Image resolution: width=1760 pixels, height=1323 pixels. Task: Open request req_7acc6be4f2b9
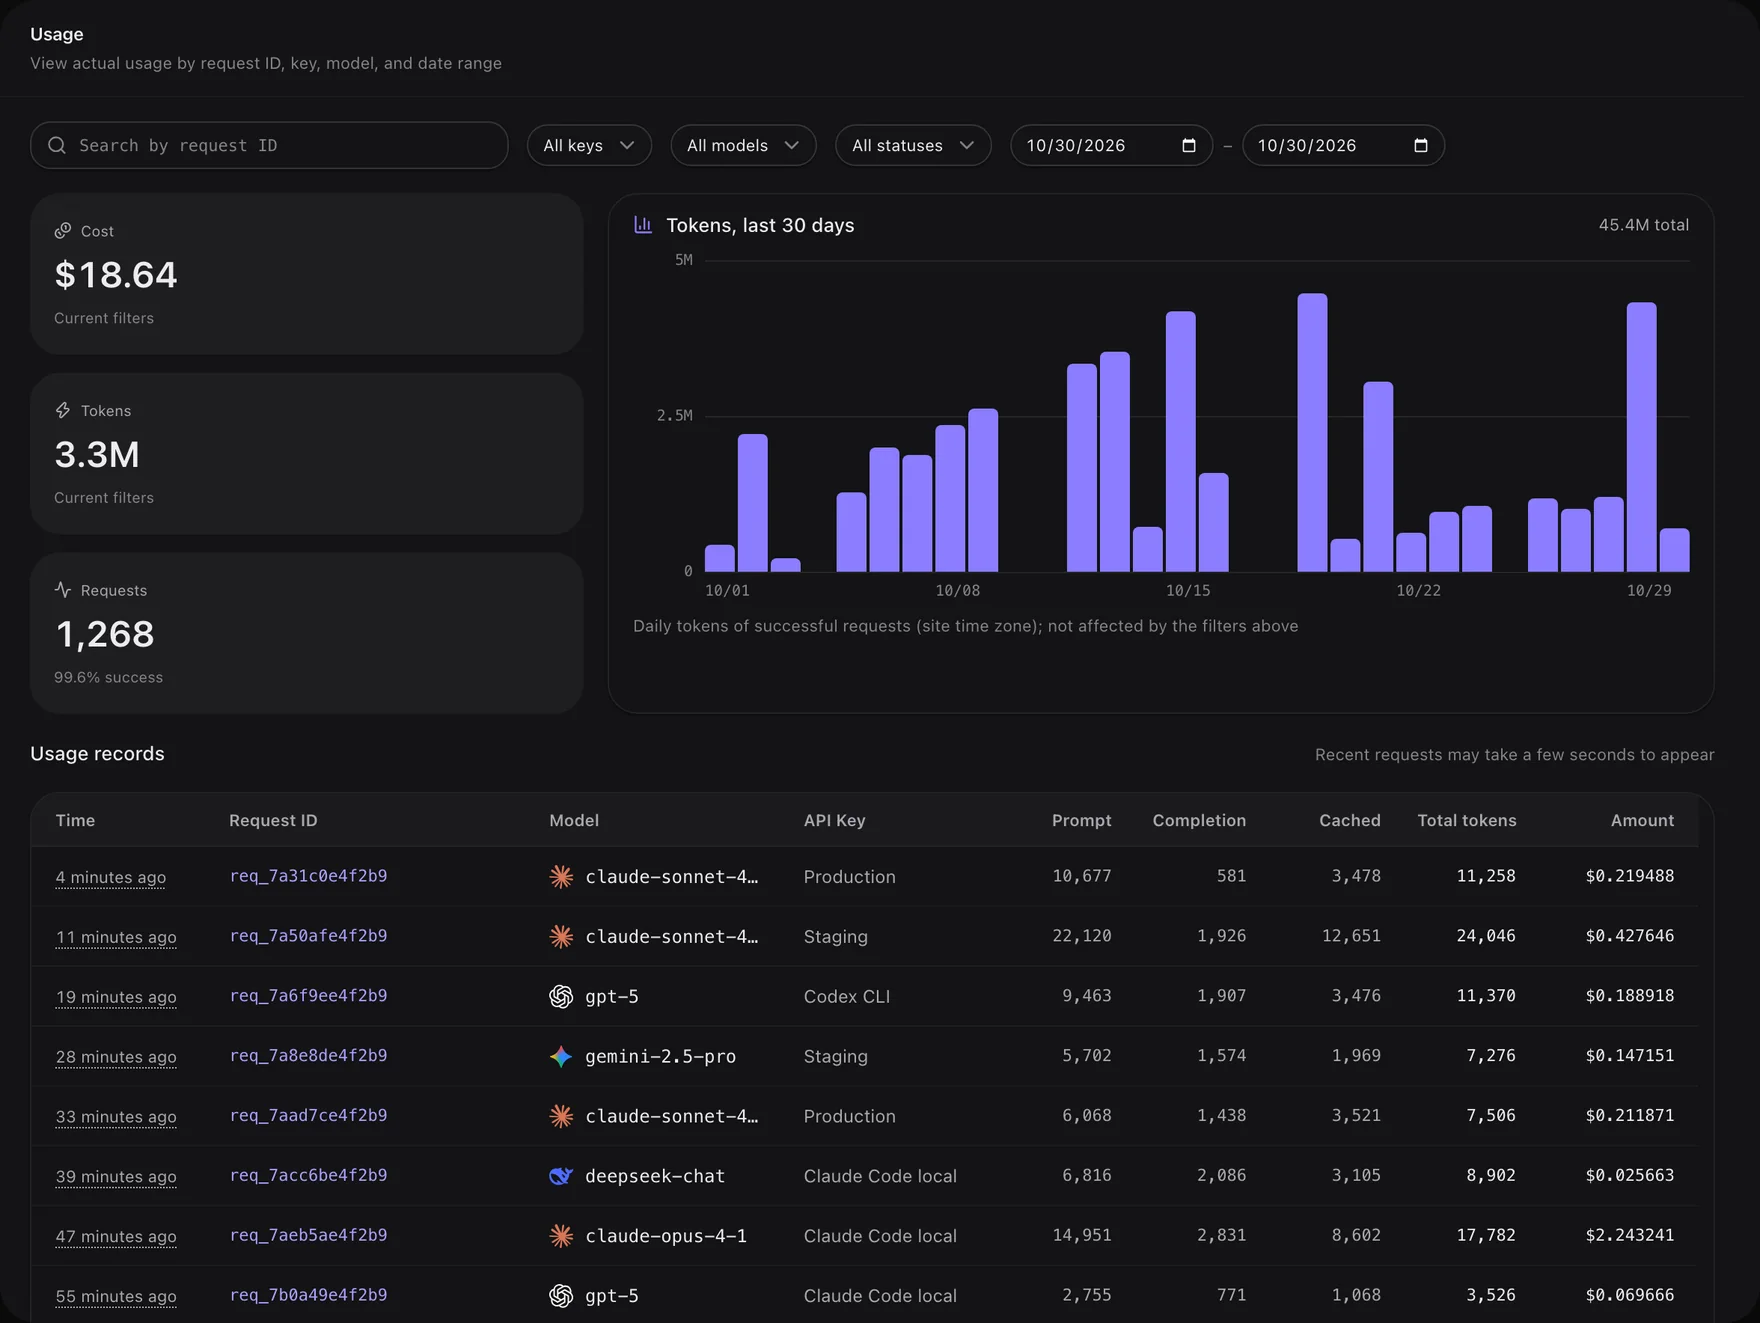(308, 1176)
